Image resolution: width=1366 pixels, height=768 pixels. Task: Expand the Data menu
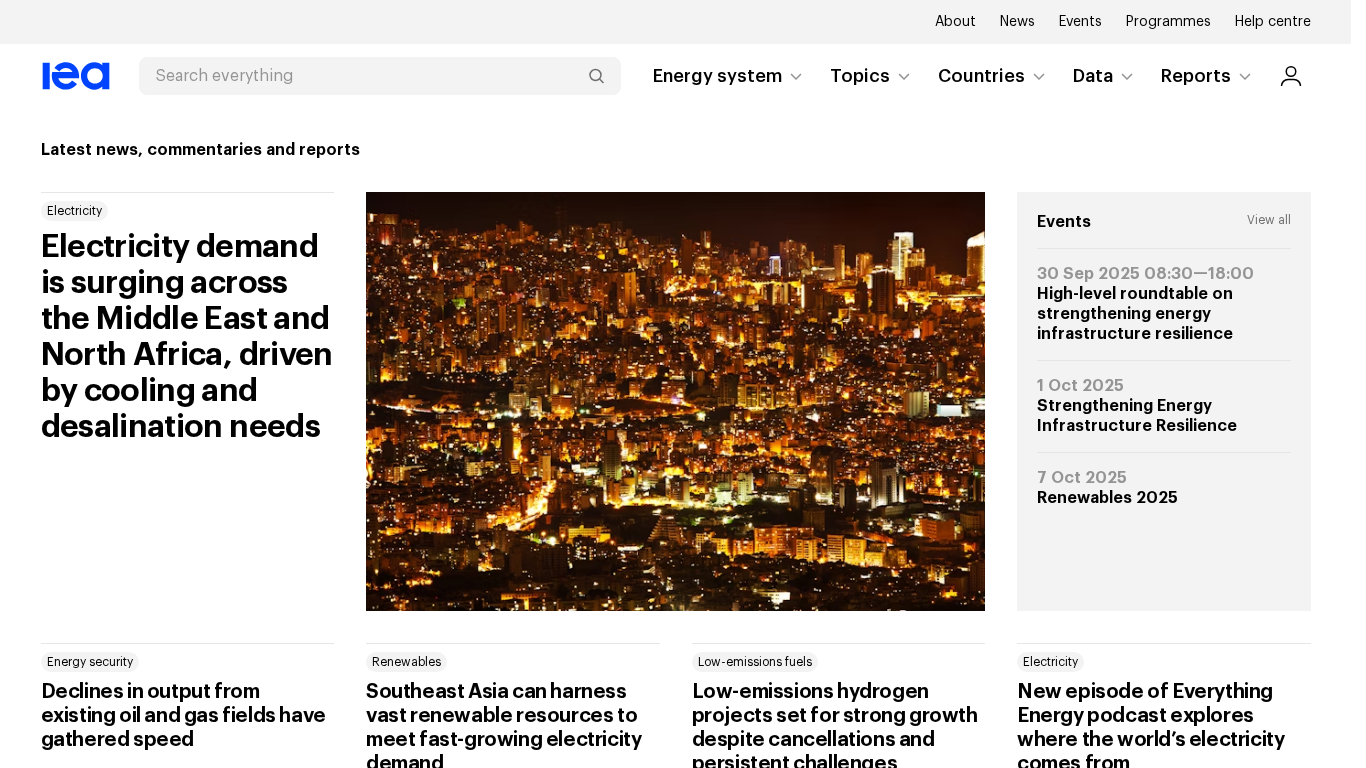1103,76
